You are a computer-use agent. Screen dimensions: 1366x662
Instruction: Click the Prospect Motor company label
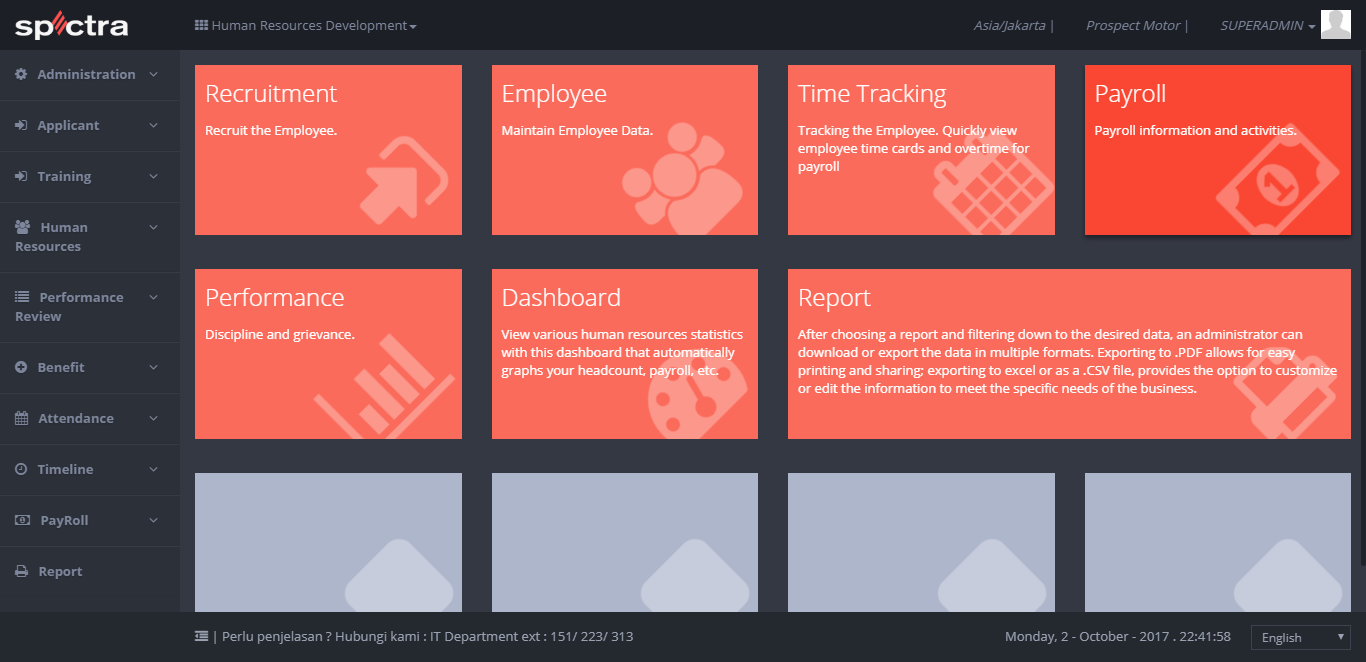click(x=1133, y=26)
